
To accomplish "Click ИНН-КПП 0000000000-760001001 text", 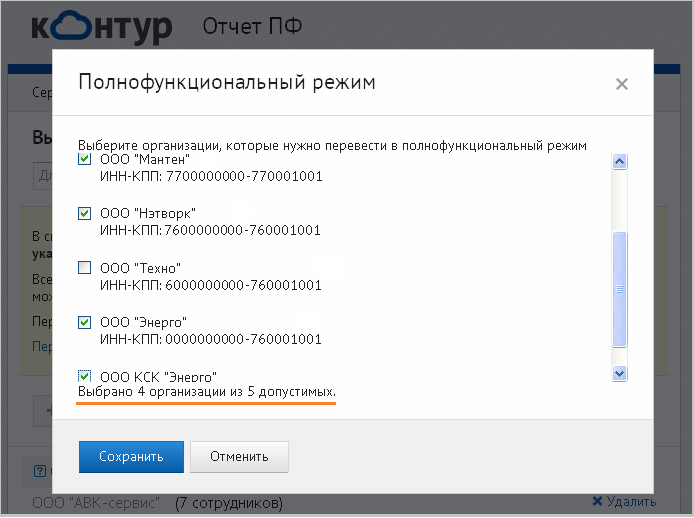I will coord(211,339).
